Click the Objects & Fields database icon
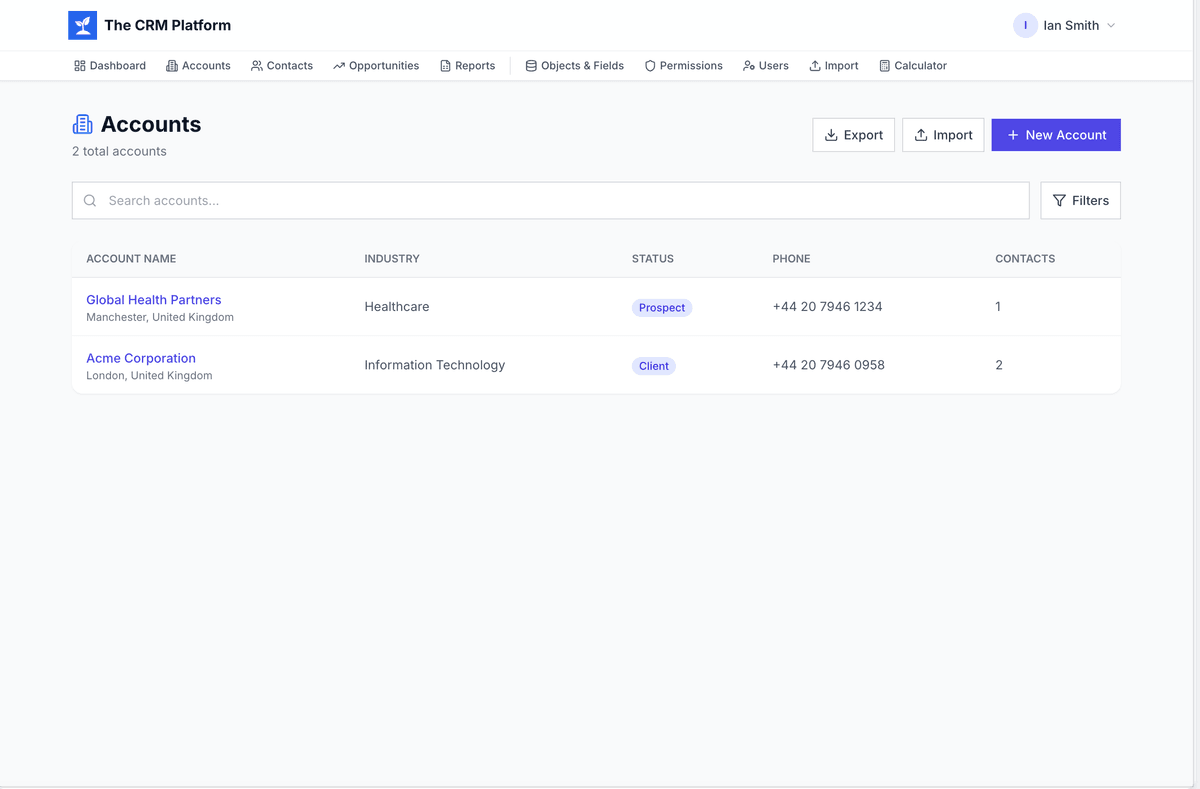Viewport: 1200px width, 789px height. click(x=531, y=66)
